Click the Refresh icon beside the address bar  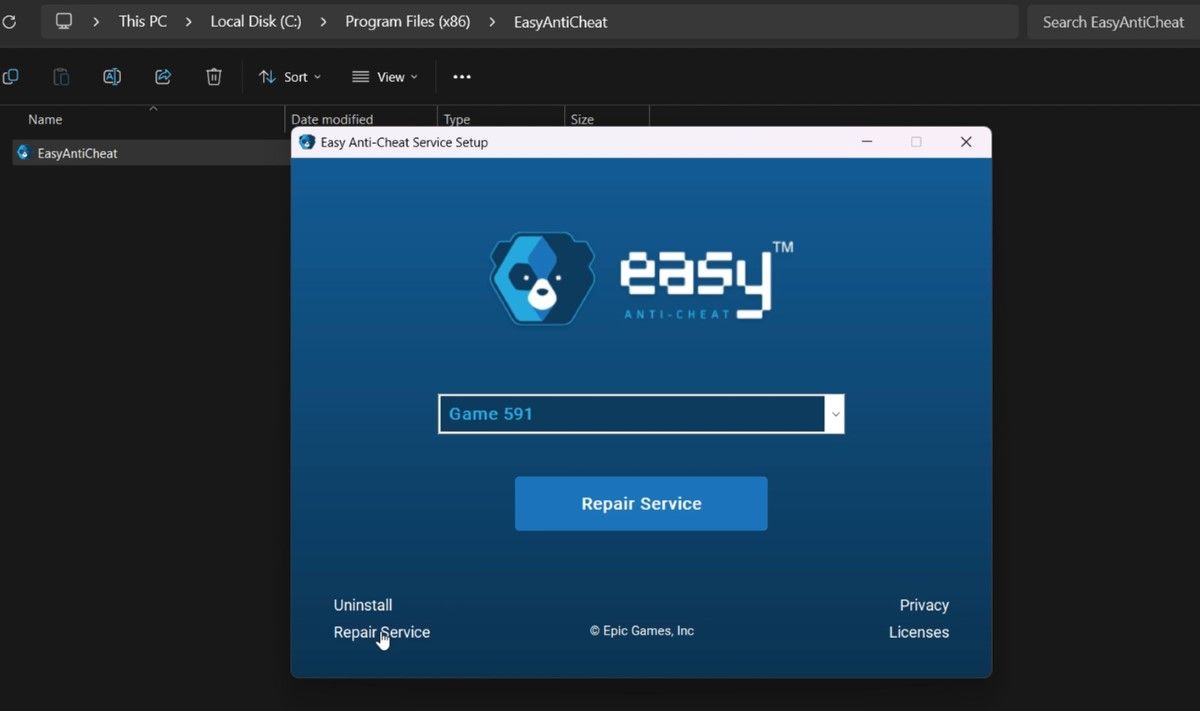point(10,21)
